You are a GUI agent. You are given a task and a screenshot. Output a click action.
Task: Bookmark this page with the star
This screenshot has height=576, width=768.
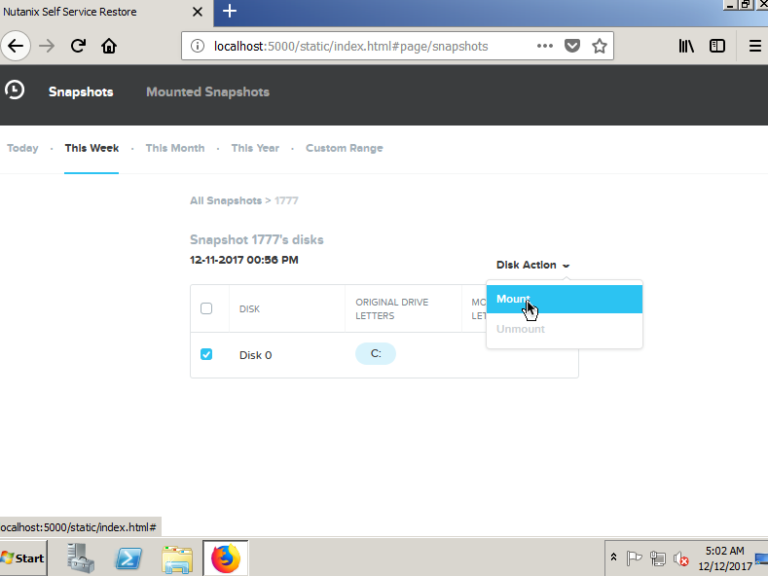pyautogui.click(x=600, y=46)
